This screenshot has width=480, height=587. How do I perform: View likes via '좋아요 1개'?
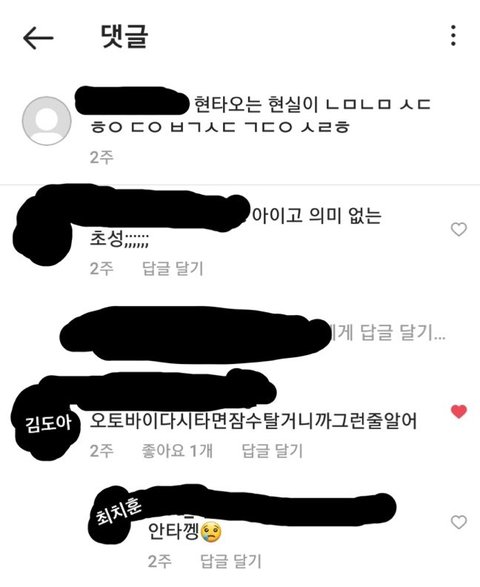tap(177, 451)
